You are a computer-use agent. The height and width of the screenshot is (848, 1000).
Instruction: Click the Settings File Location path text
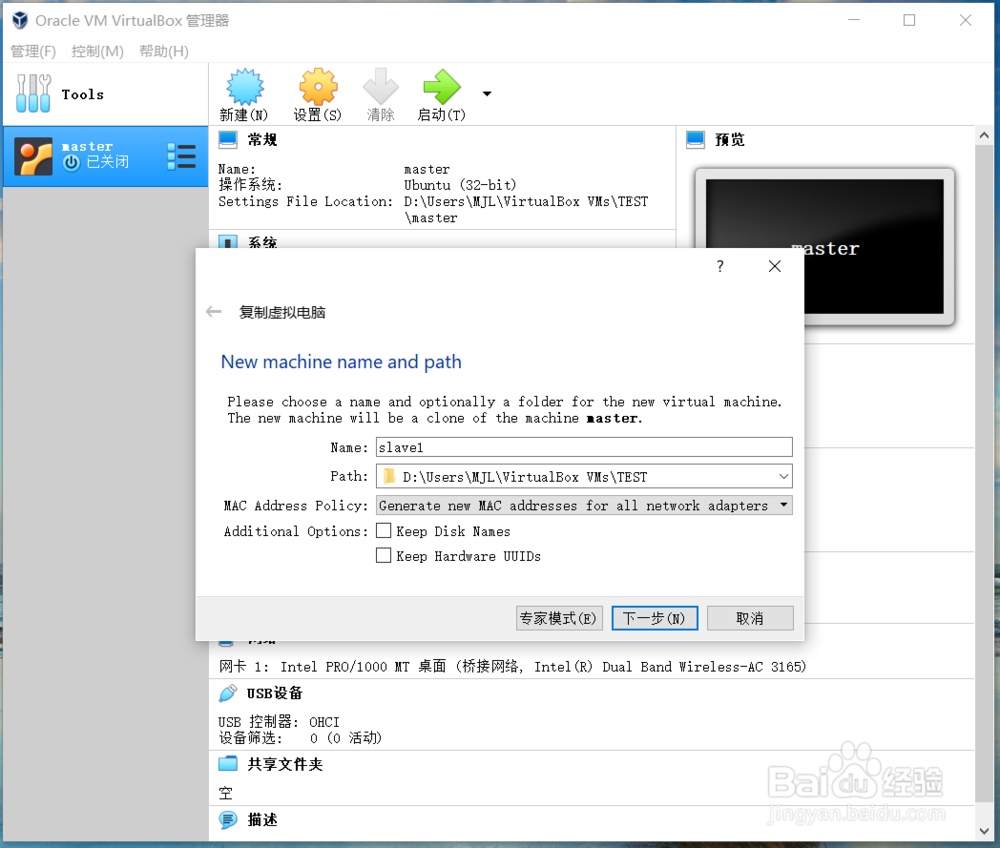click(x=526, y=209)
